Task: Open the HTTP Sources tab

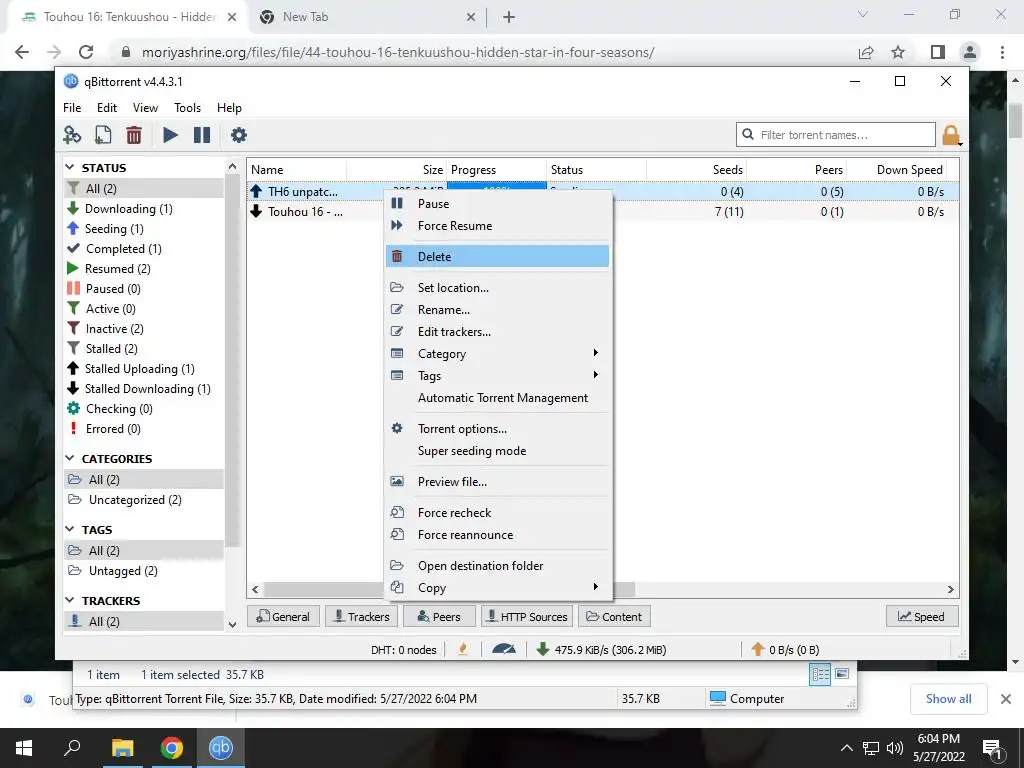Action: point(528,616)
